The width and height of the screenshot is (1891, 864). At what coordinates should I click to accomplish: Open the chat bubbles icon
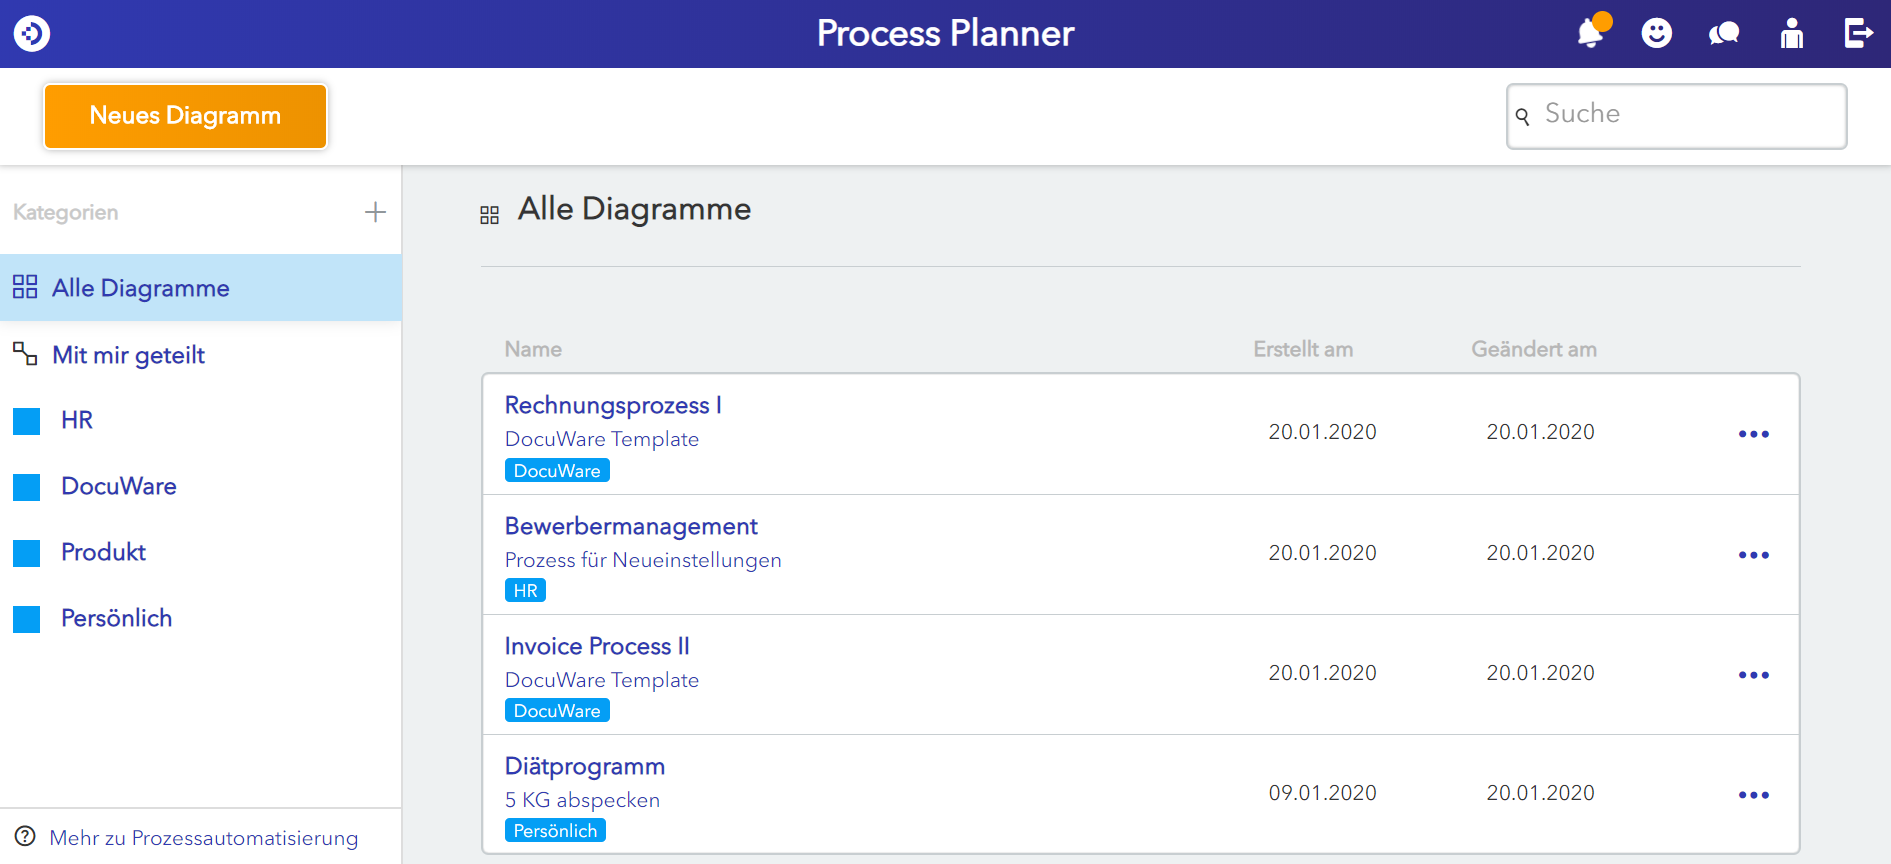click(x=1724, y=34)
